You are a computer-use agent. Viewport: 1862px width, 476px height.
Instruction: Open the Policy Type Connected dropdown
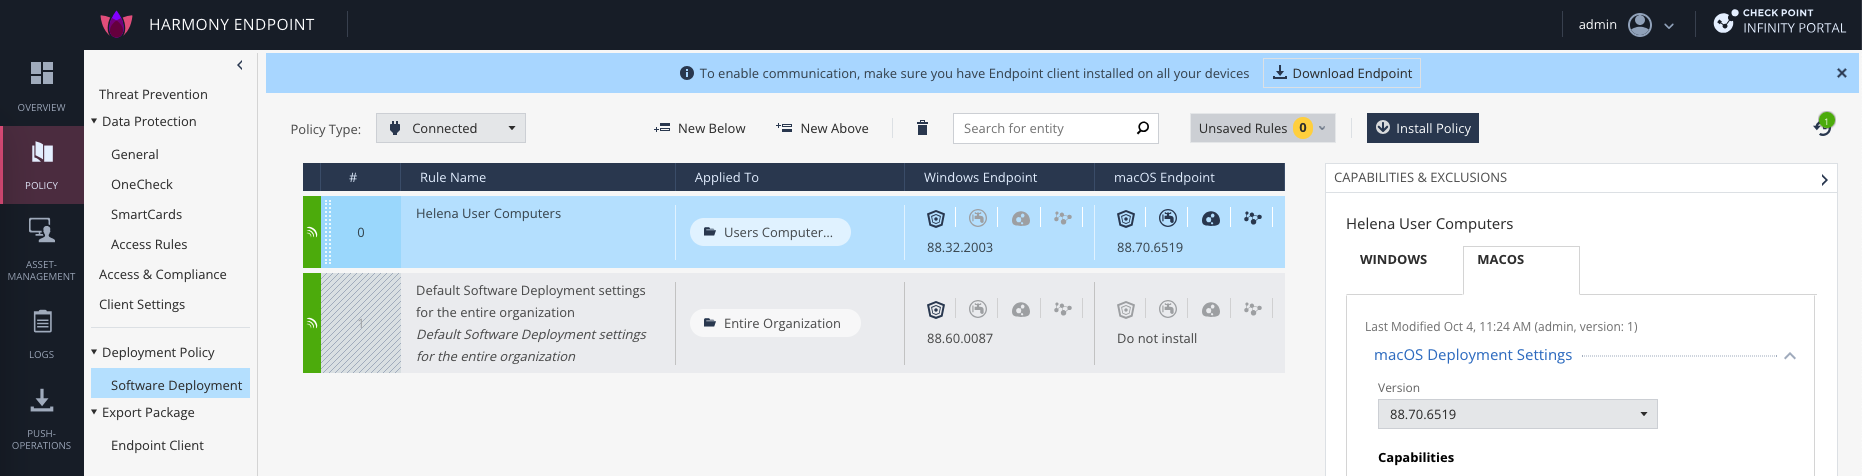click(x=451, y=128)
